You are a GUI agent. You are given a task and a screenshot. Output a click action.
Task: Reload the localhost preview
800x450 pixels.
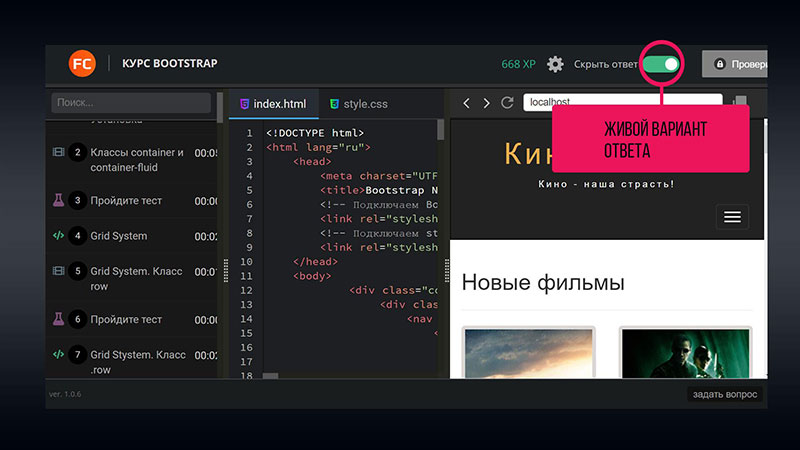point(507,103)
